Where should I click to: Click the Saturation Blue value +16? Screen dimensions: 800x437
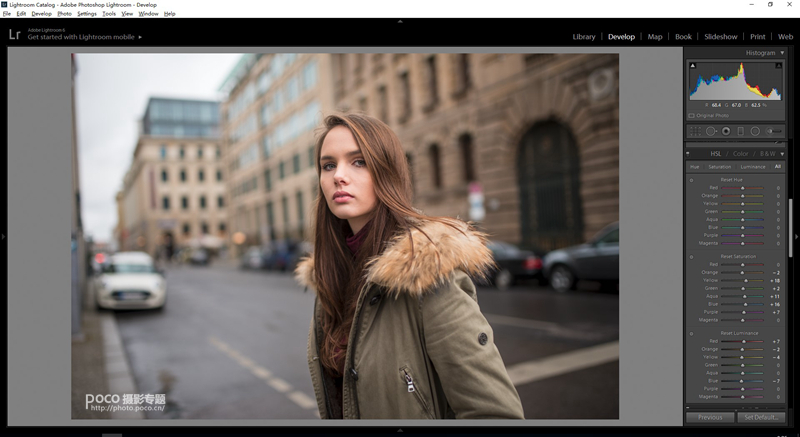pyautogui.click(x=775, y=304)
